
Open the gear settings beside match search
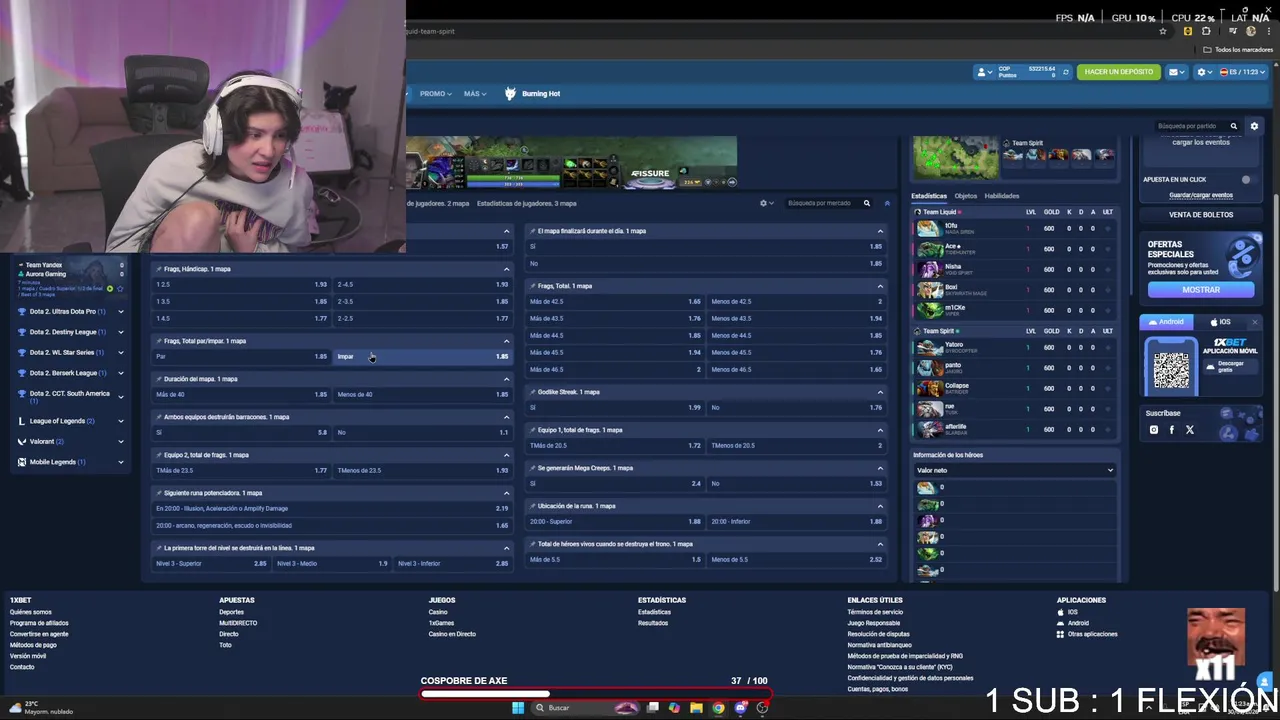pos(1254,126)
